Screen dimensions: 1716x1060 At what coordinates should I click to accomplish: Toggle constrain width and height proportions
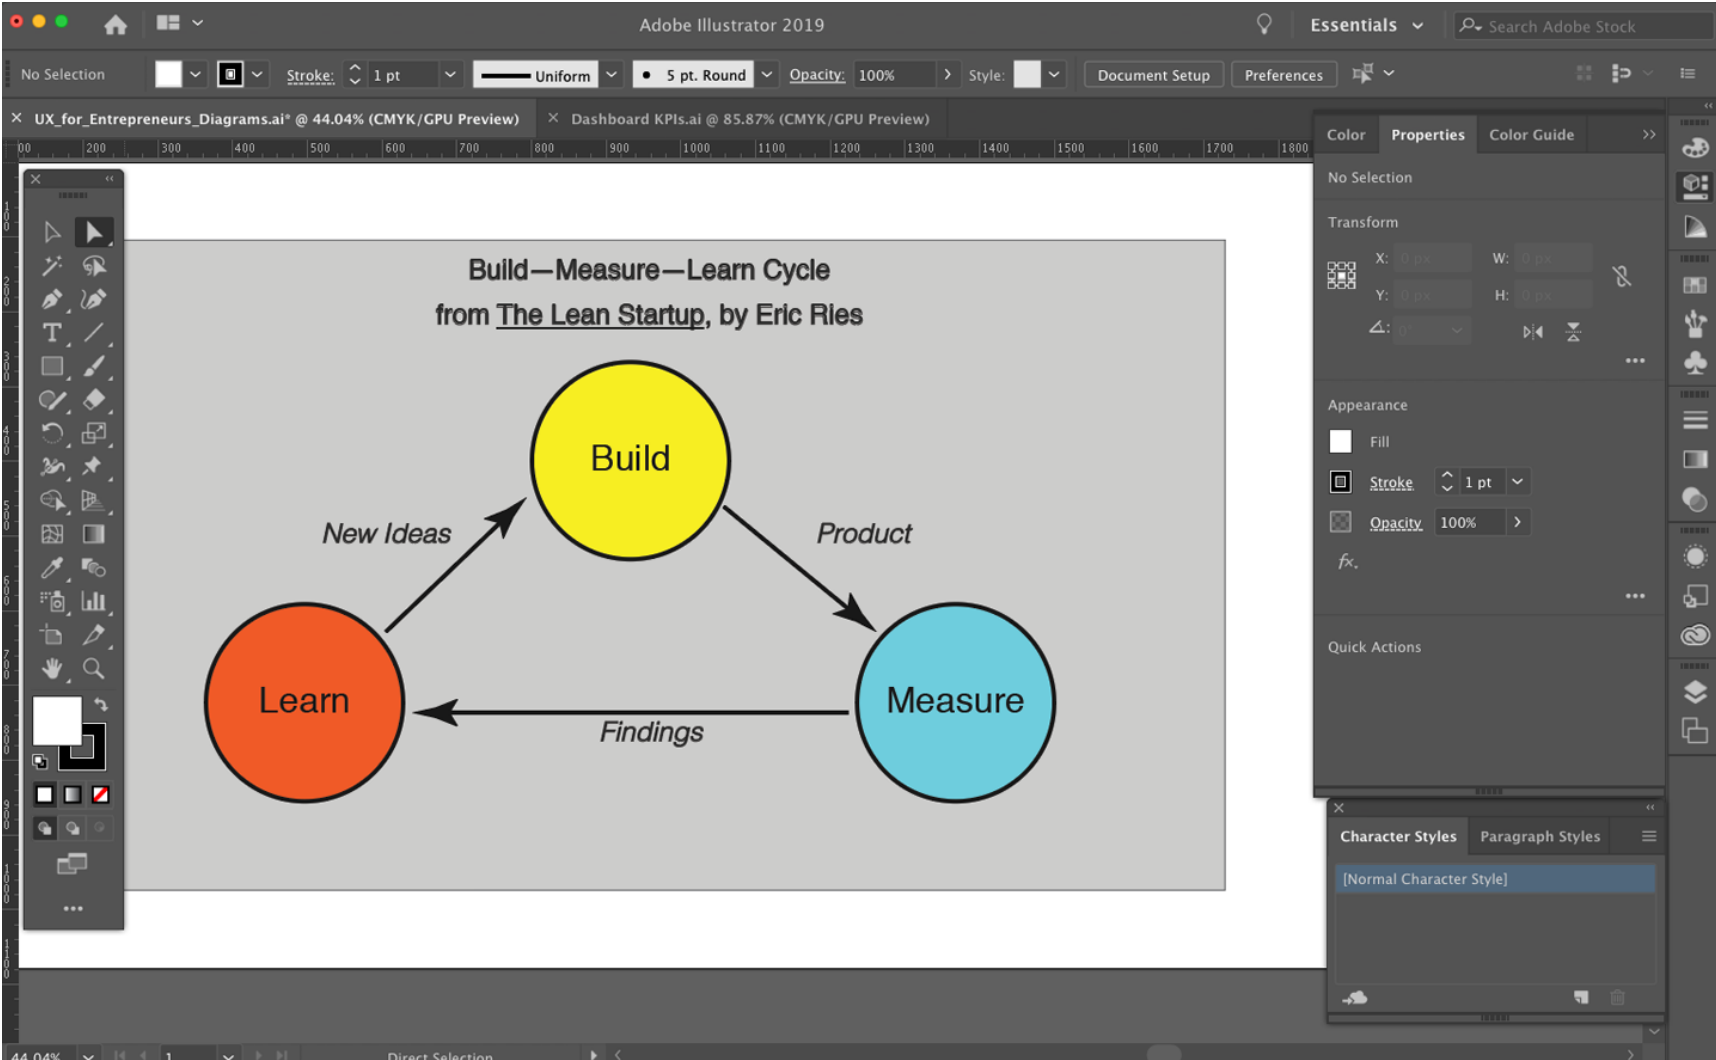click(x=1622, y=276)
